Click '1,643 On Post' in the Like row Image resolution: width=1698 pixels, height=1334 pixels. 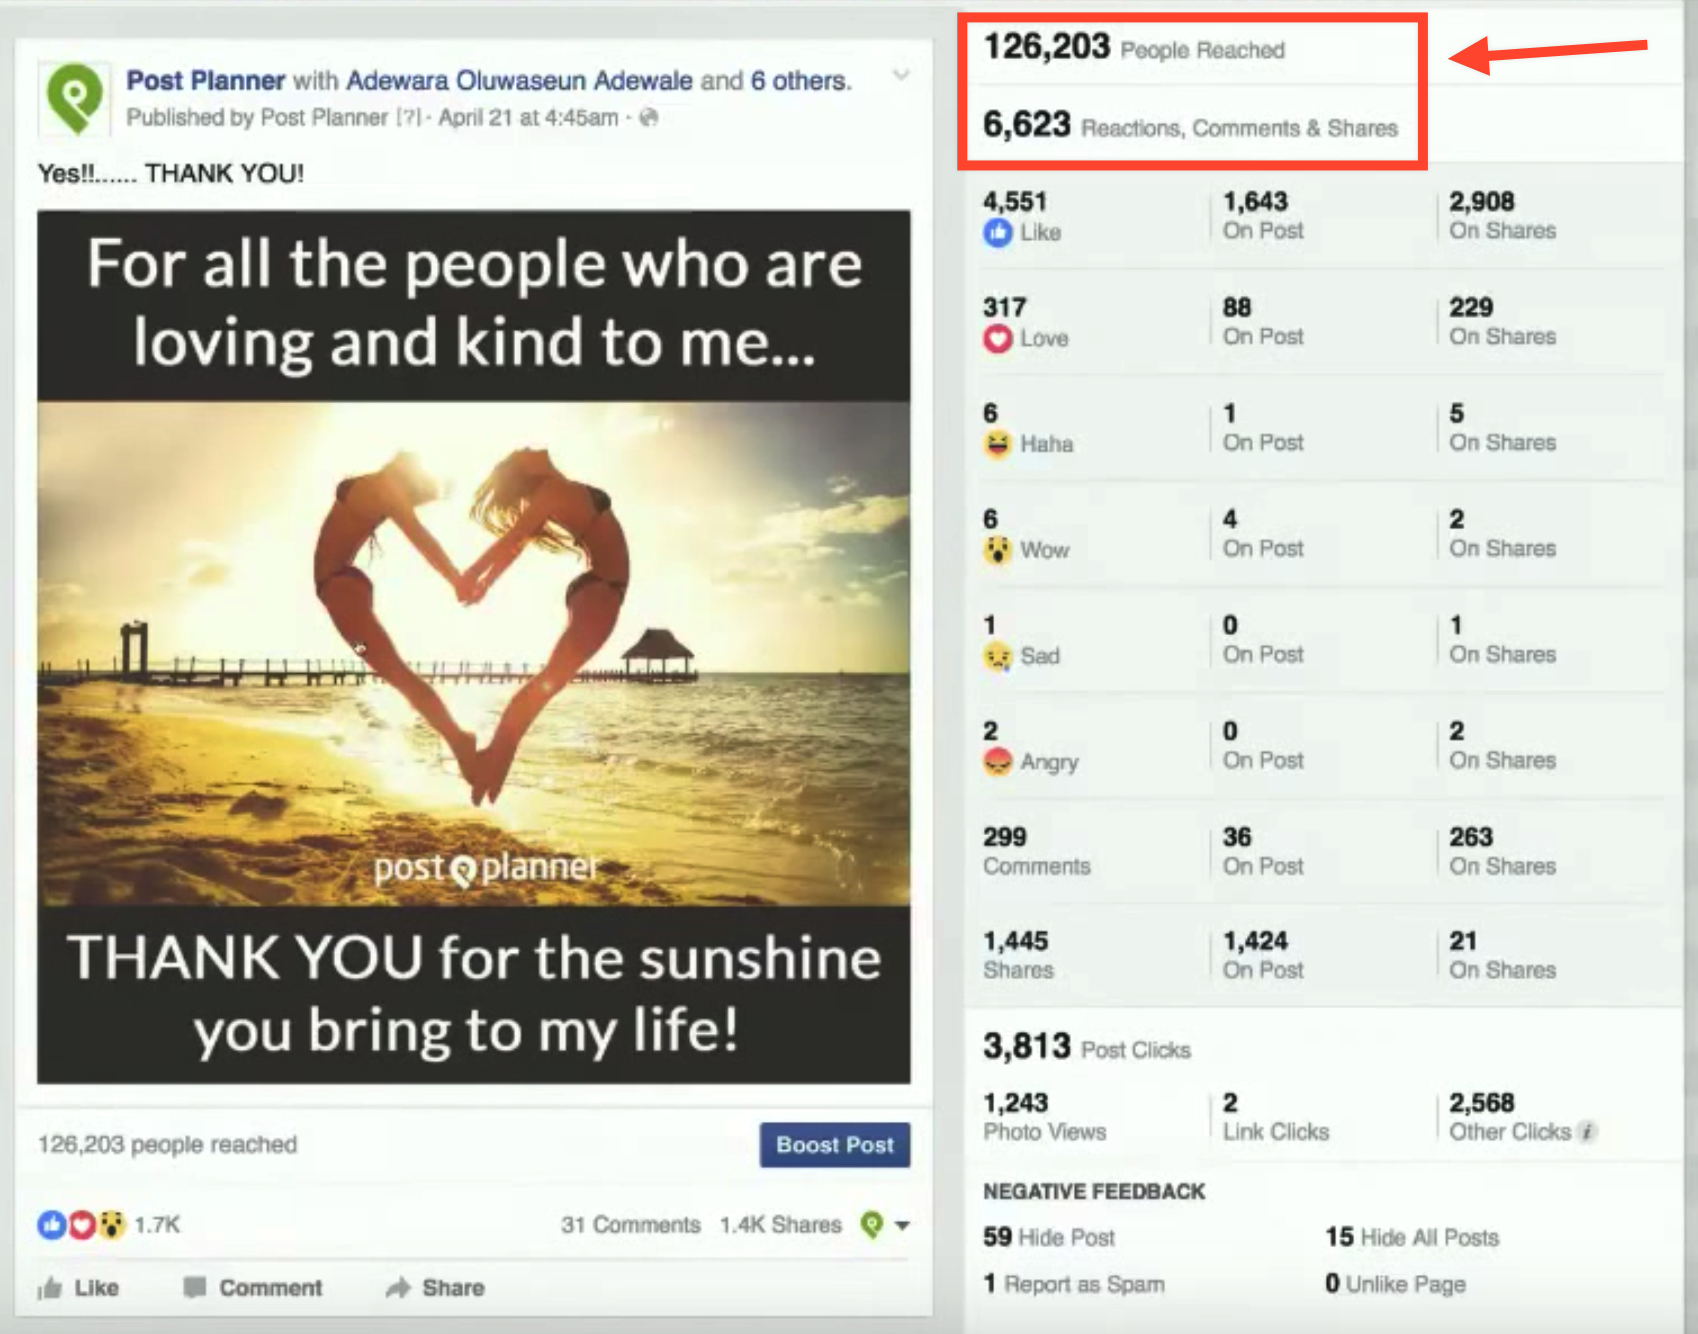point(1264,216)
